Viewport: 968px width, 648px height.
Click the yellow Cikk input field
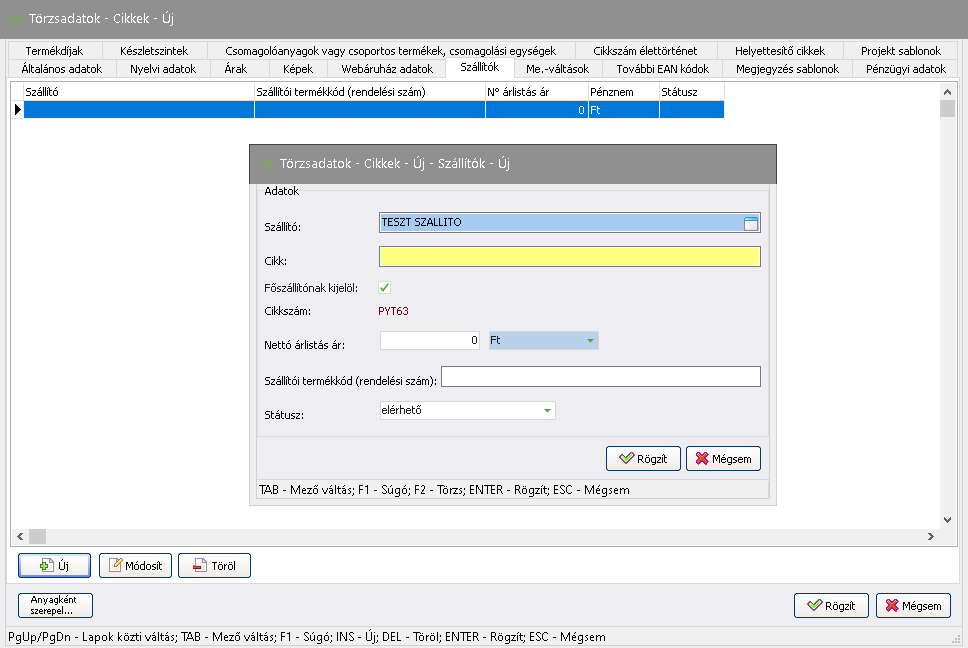(x=569, y=257)
